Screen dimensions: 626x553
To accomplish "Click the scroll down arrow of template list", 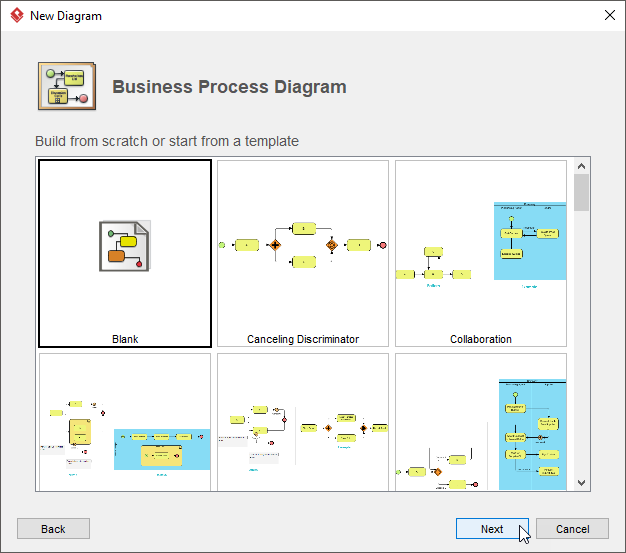I will (581, 483).
